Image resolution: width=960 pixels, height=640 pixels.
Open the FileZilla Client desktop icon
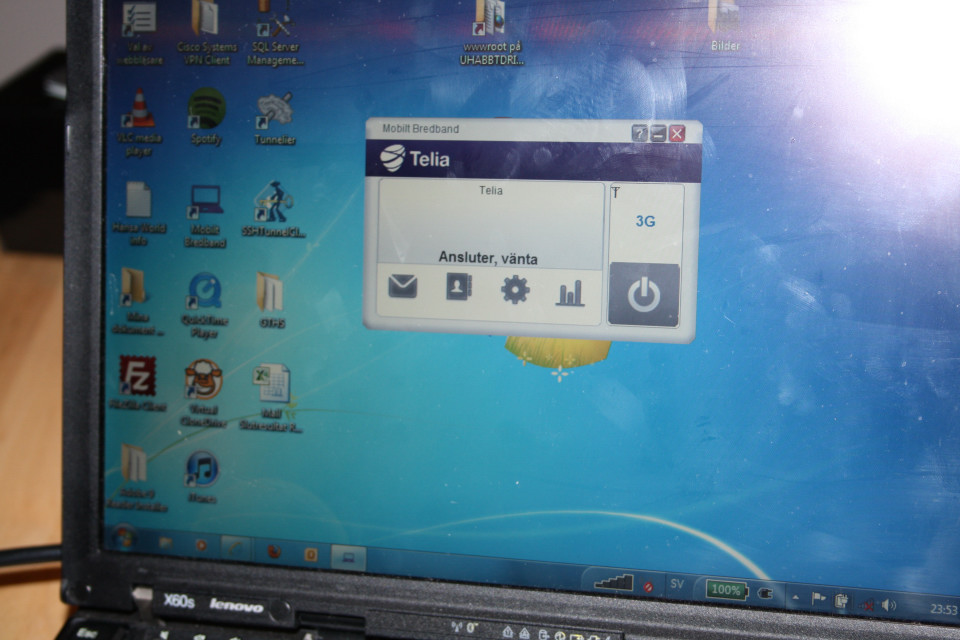click(137, 377)
